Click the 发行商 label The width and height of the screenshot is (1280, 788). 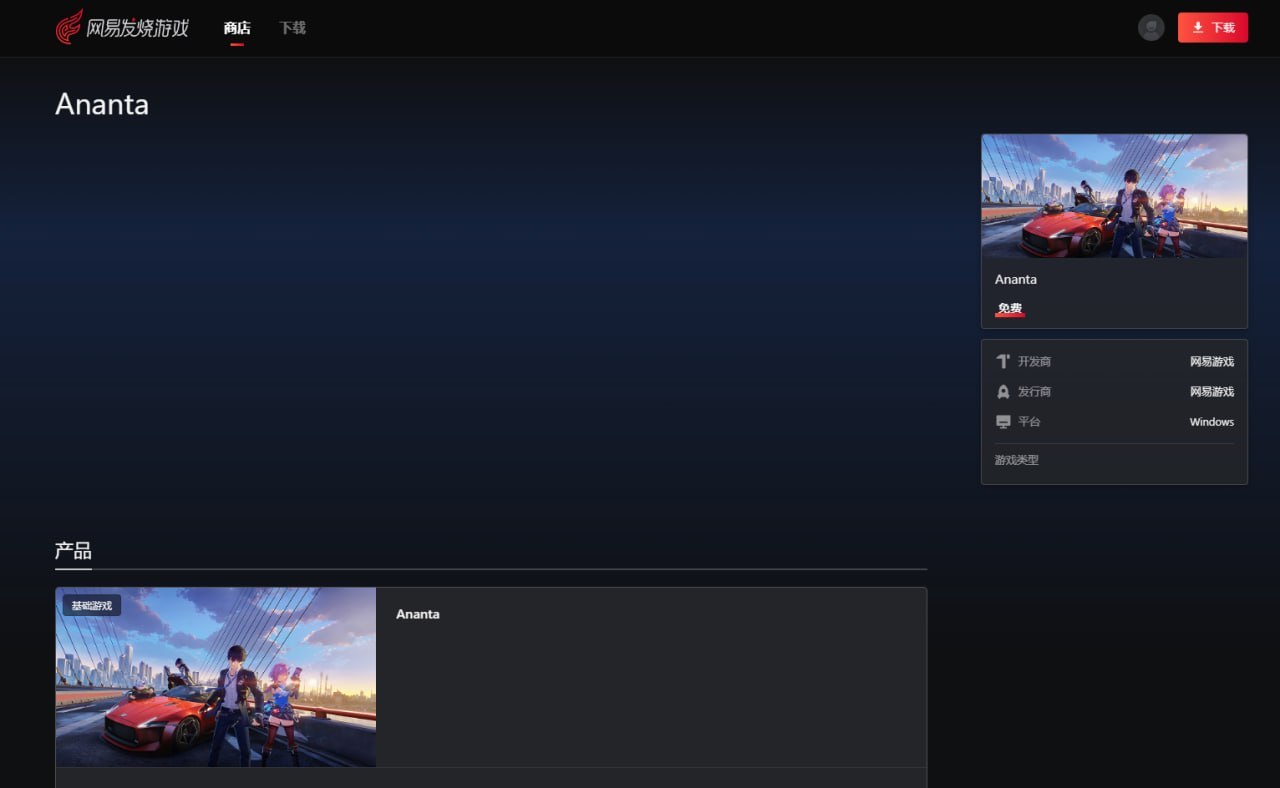[x=1034, y=392]
